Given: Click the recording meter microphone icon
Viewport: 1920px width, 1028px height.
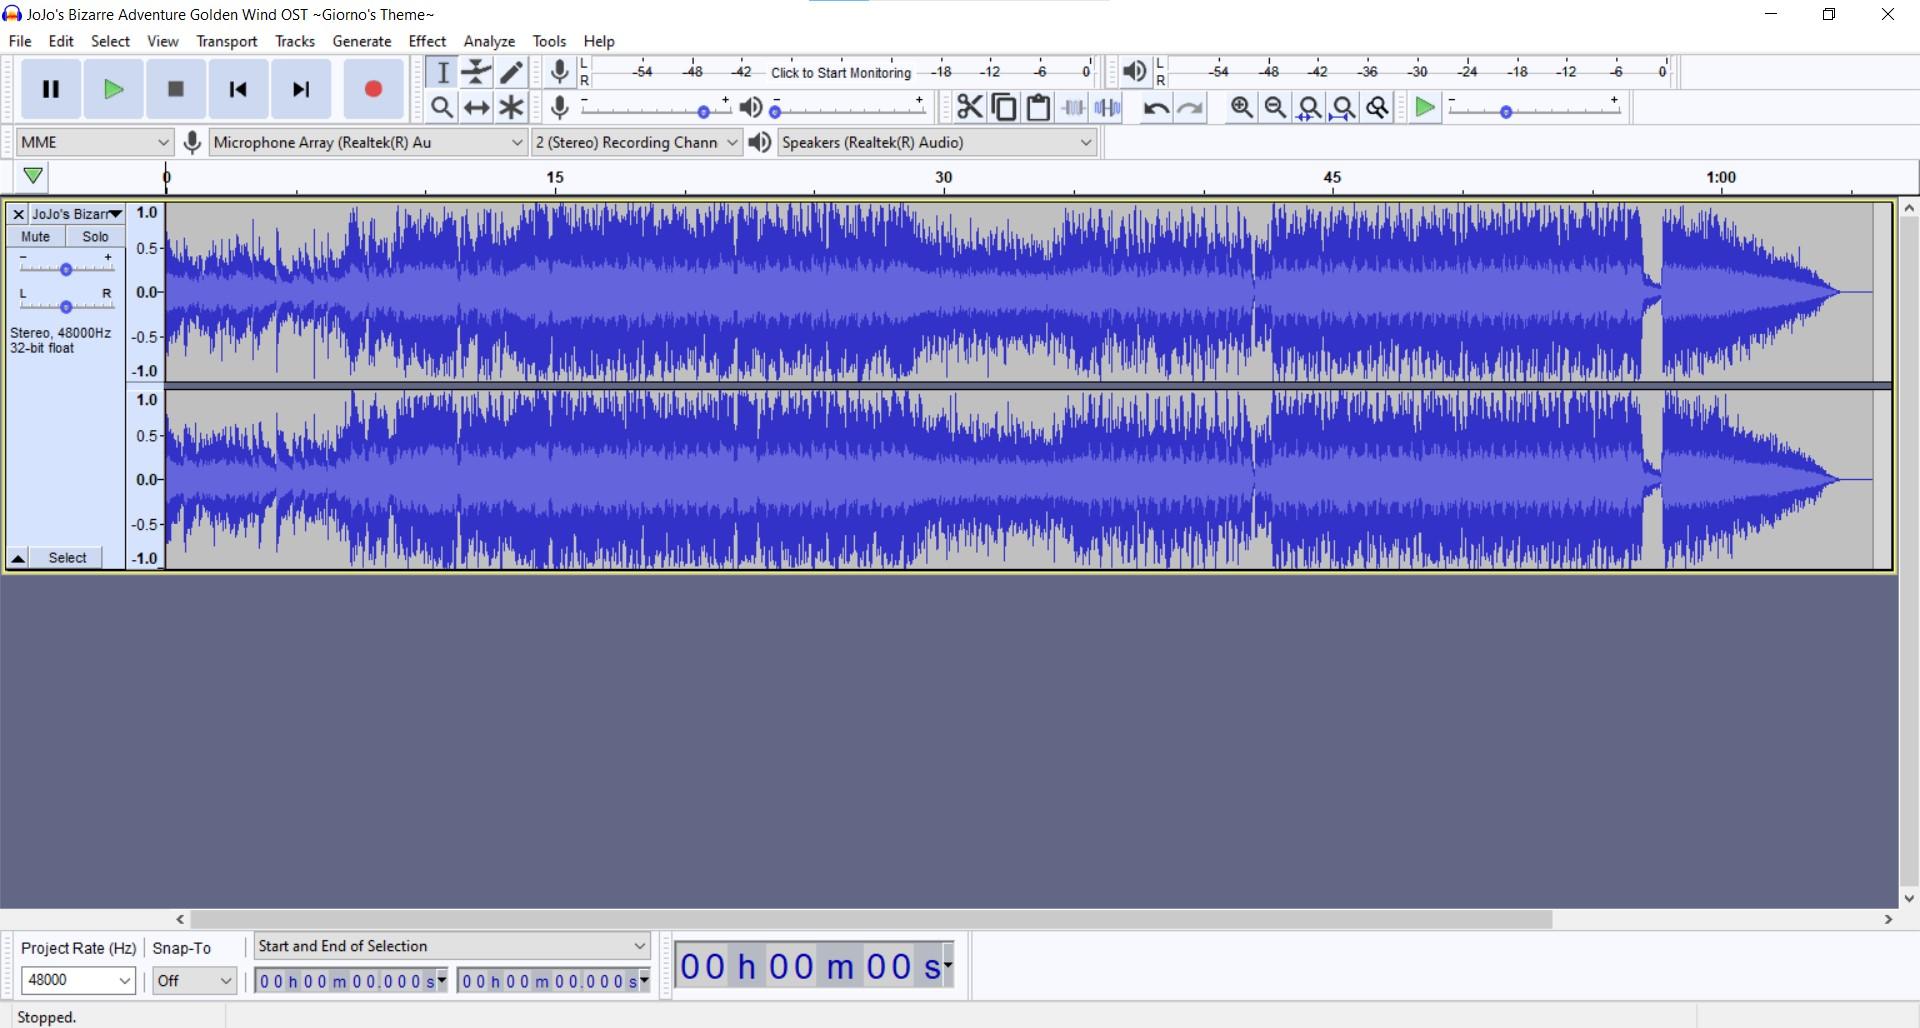Looking at the screenshot, I should click(560, 71).
